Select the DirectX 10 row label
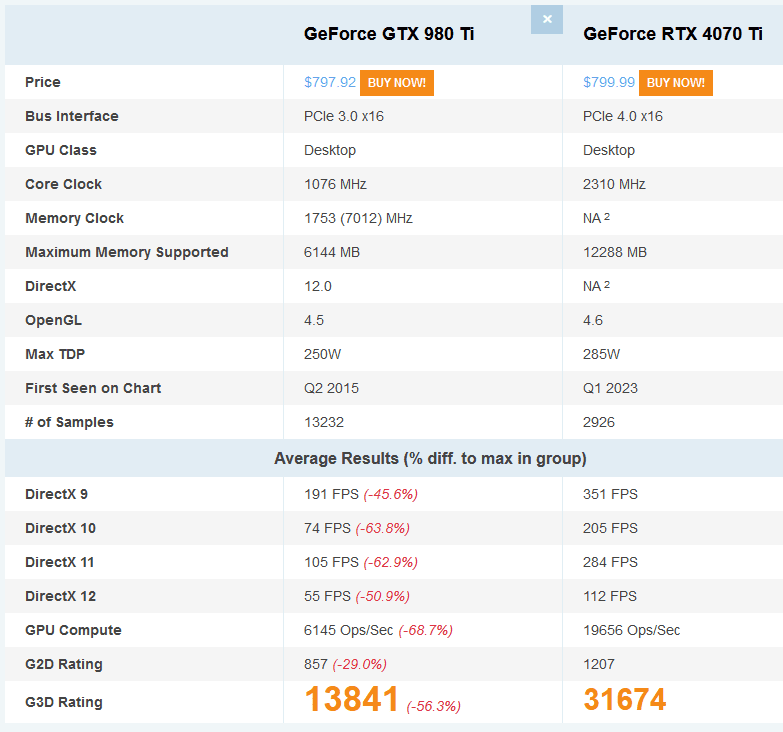Screen dimensions: 783x732 pos(60,528)
